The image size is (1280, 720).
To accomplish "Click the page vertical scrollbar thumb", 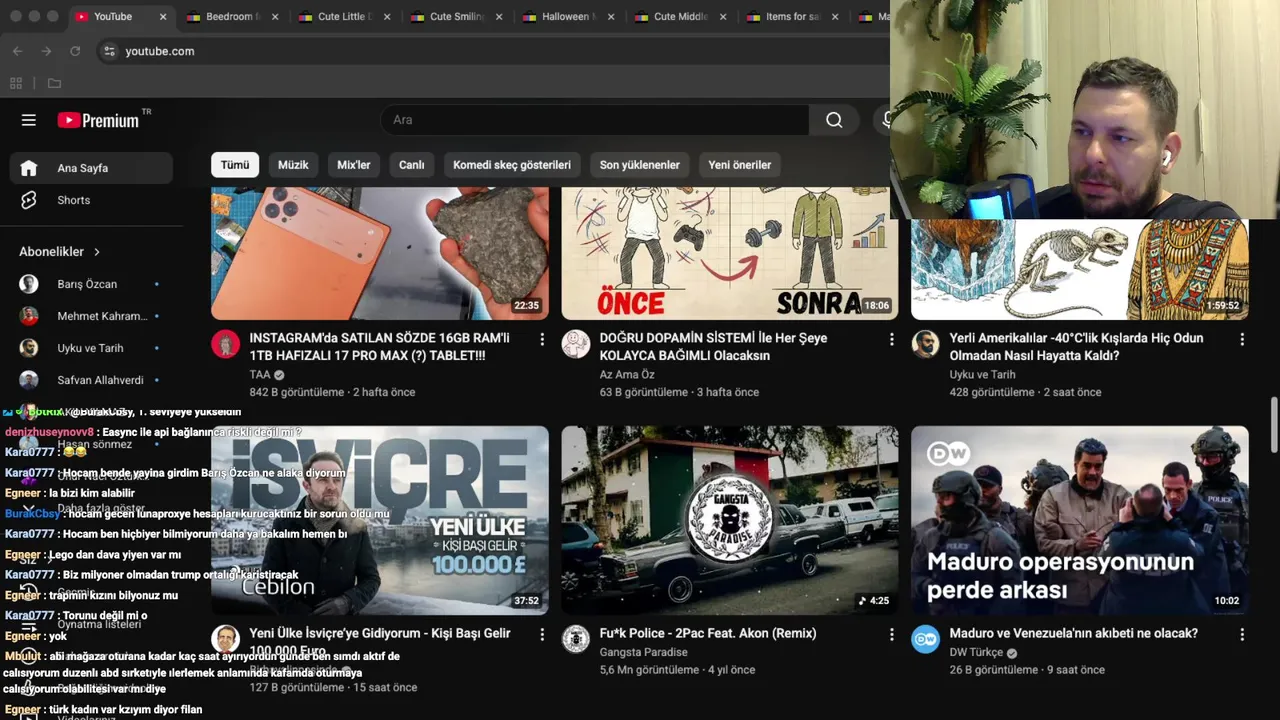I will [x=1274, y=425].
